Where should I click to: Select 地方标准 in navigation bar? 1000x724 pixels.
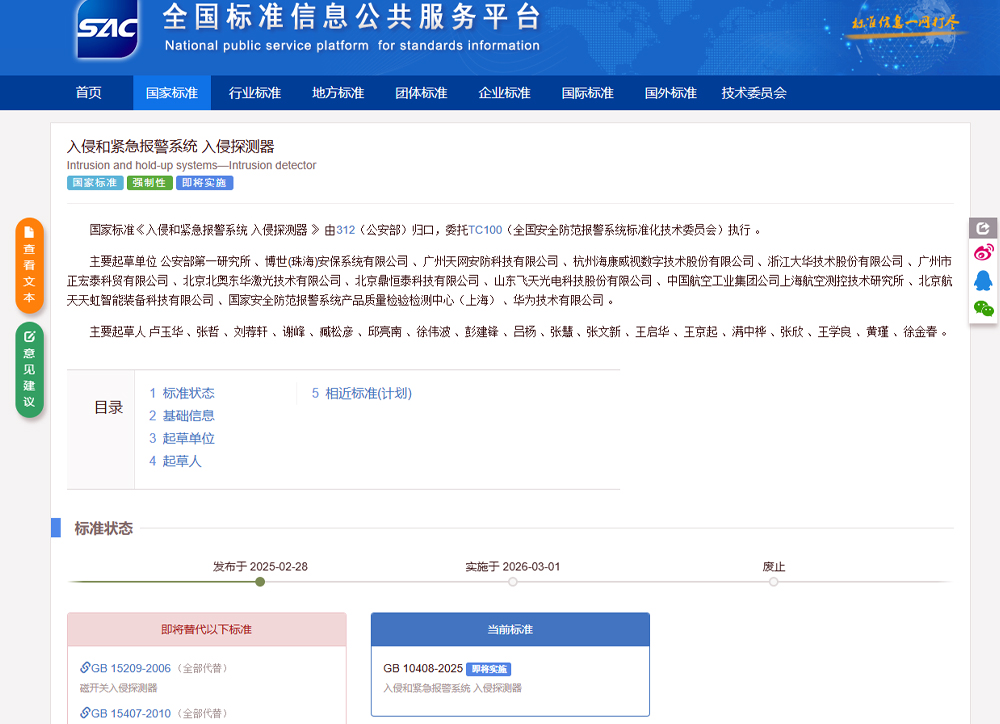(338, 93)
